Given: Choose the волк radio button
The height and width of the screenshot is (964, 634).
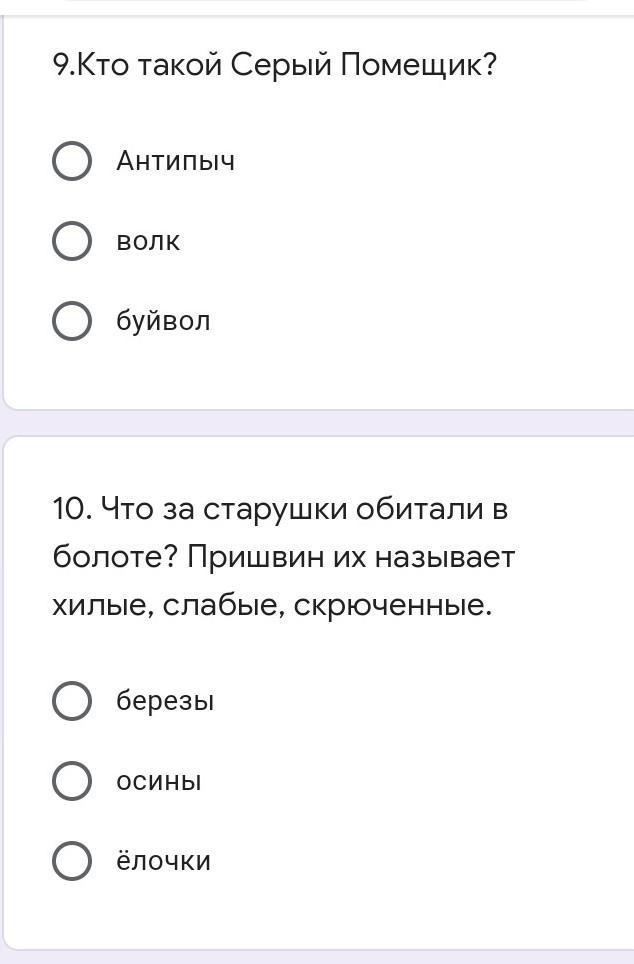Looking at the screenshot, I should [x=72, y=241].
